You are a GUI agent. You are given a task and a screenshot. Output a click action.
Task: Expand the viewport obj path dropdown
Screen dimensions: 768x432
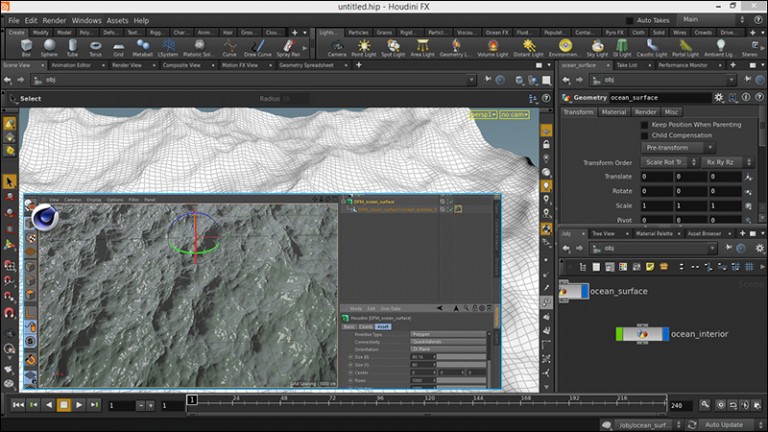coord(471,80)
